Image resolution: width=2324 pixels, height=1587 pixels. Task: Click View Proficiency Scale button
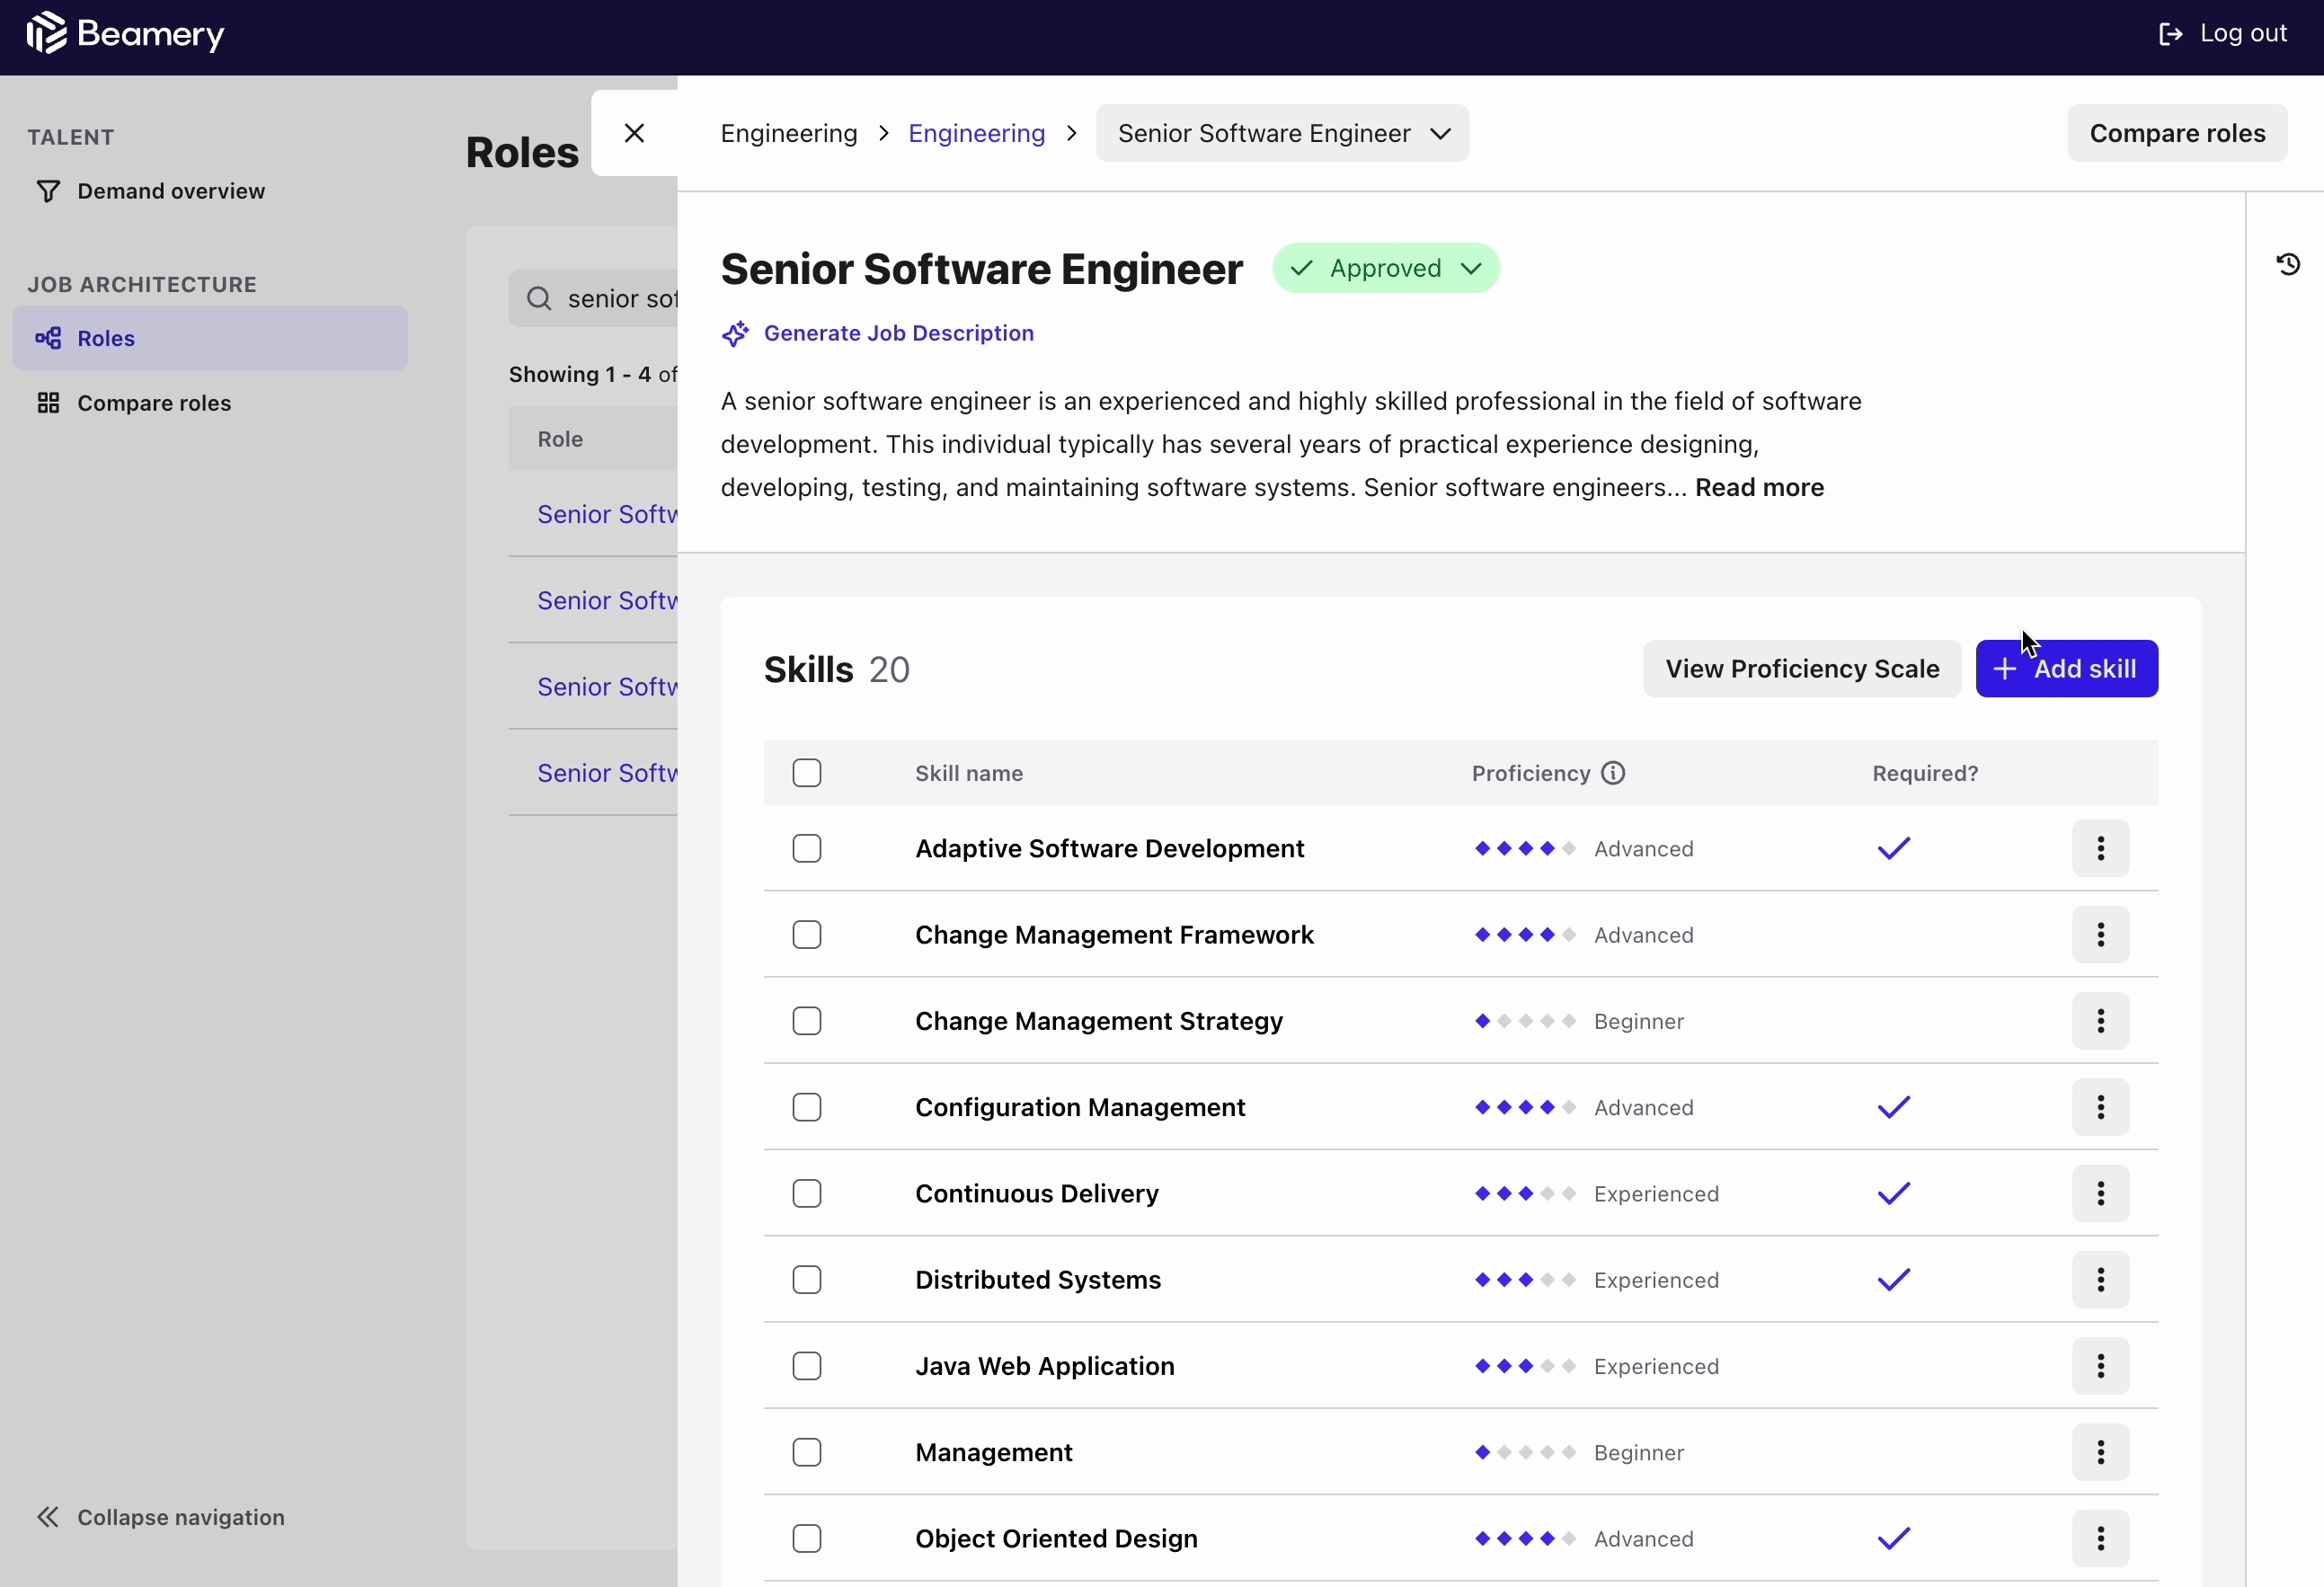(x=1801, y=669)
